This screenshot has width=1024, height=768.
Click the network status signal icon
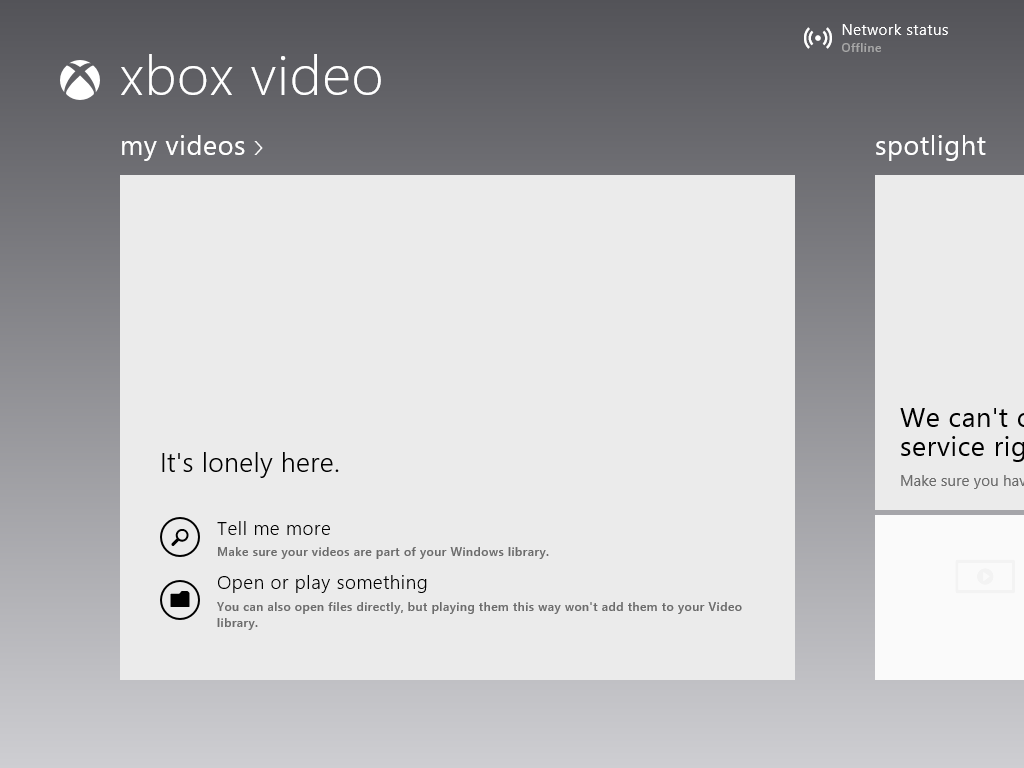818,38
